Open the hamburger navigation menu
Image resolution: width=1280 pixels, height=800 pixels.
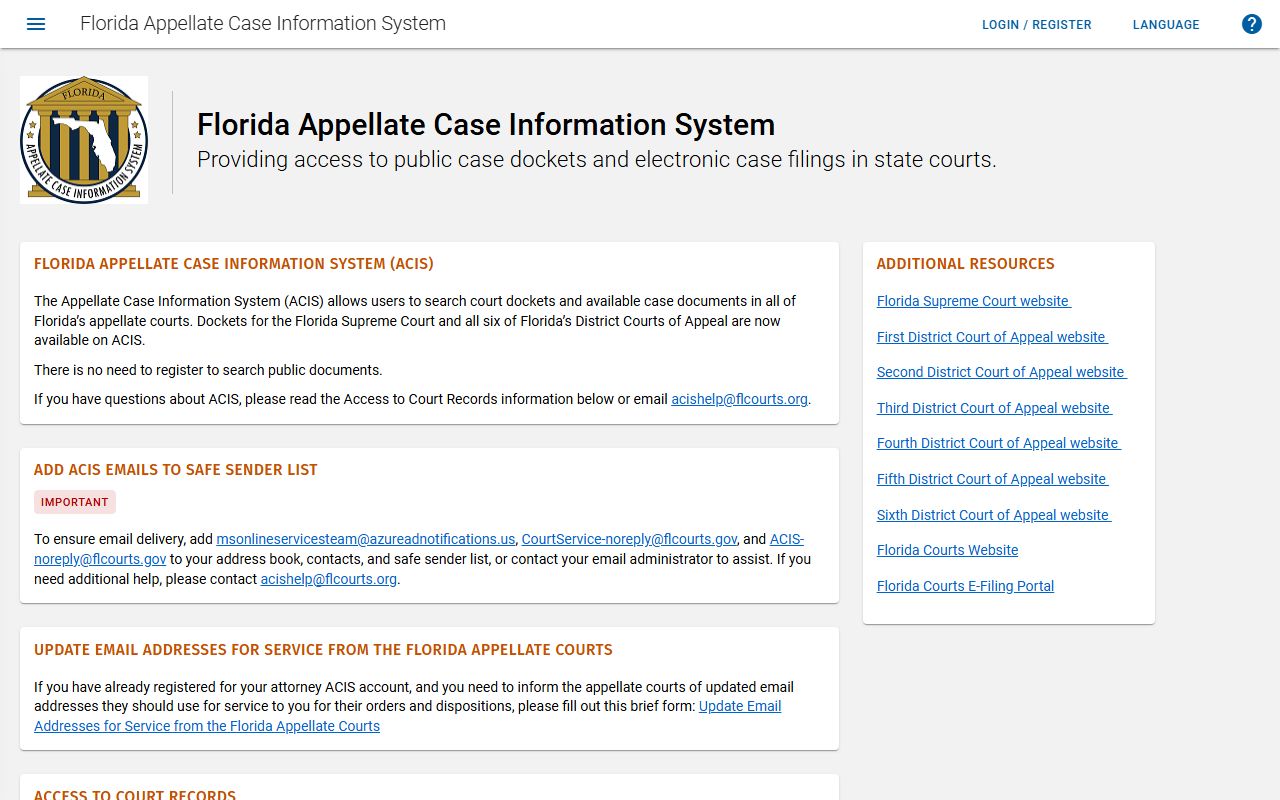pyautogui.click(x=36, y=24)
